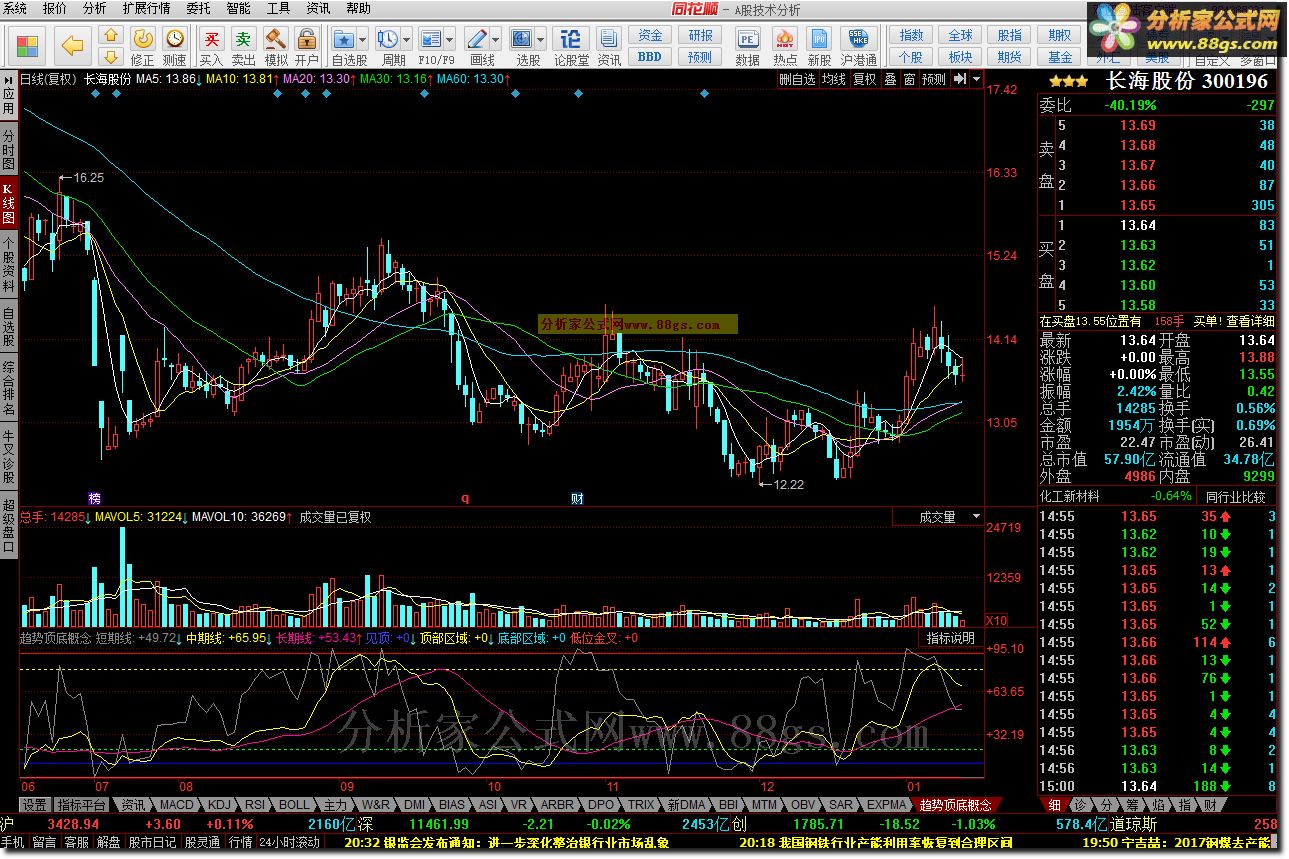
Task: Open the 选股 stock picker icon
Action: 521,40
